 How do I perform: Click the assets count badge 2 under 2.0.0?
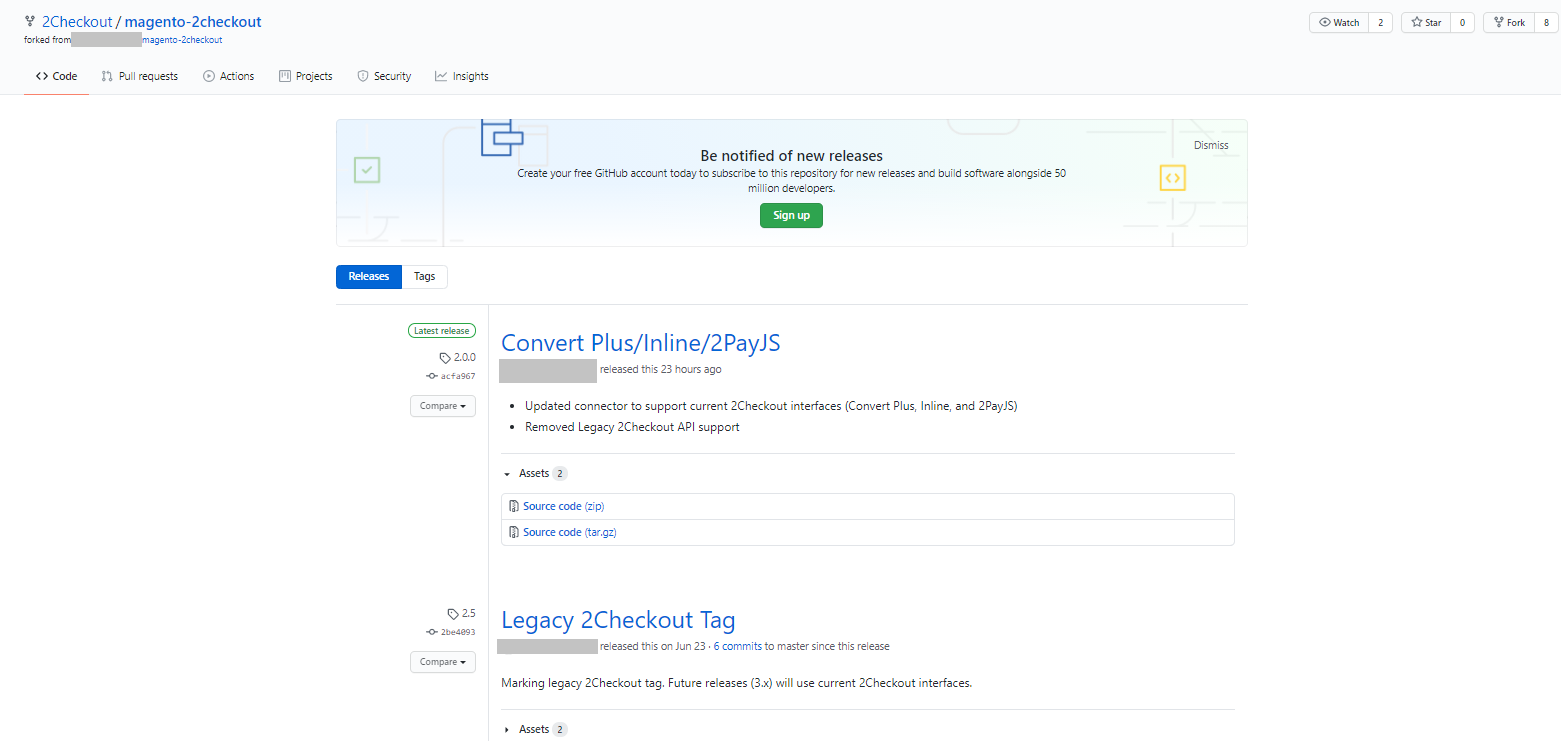560,473
